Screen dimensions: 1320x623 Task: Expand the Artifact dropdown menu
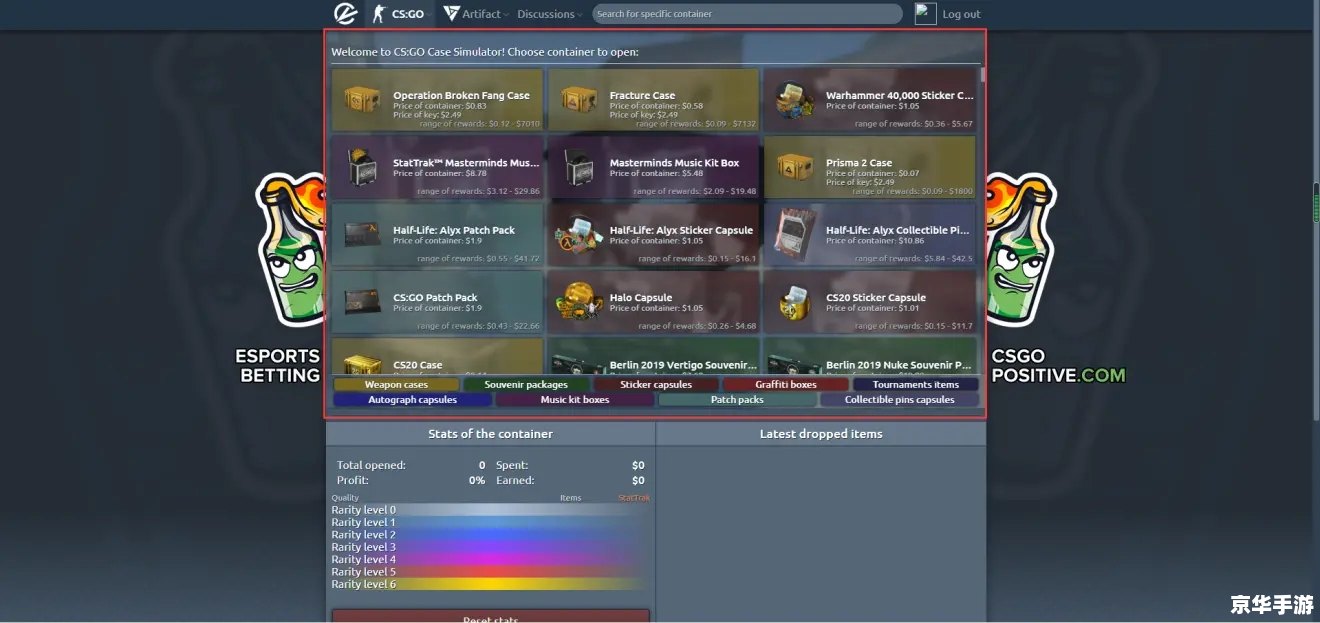(476, 14)
